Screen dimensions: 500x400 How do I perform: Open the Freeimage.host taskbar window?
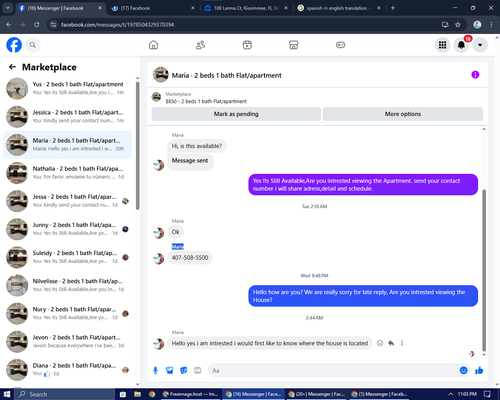pos(190,394)
